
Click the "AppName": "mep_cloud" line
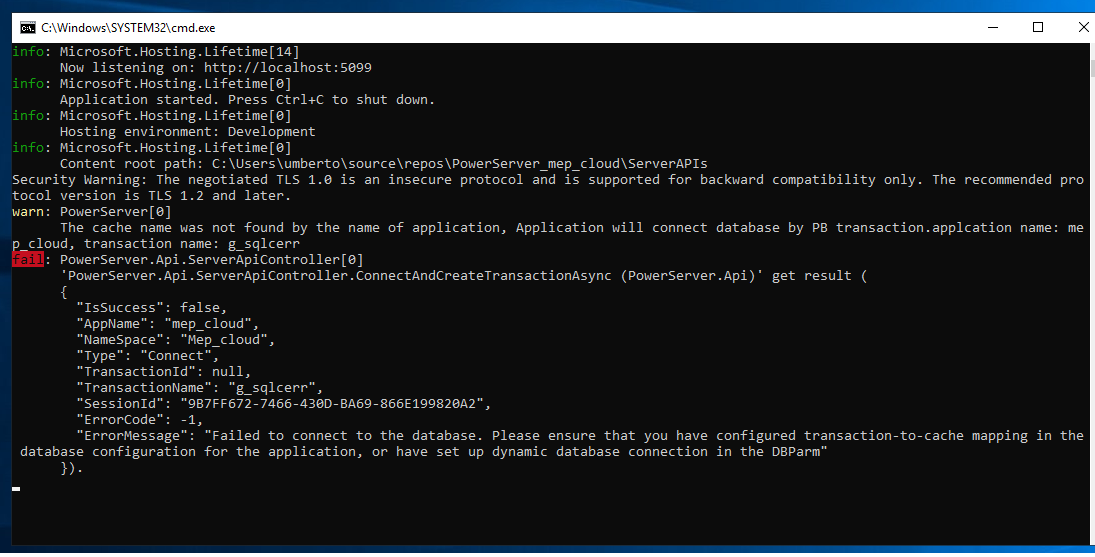[x=168, y=324]
